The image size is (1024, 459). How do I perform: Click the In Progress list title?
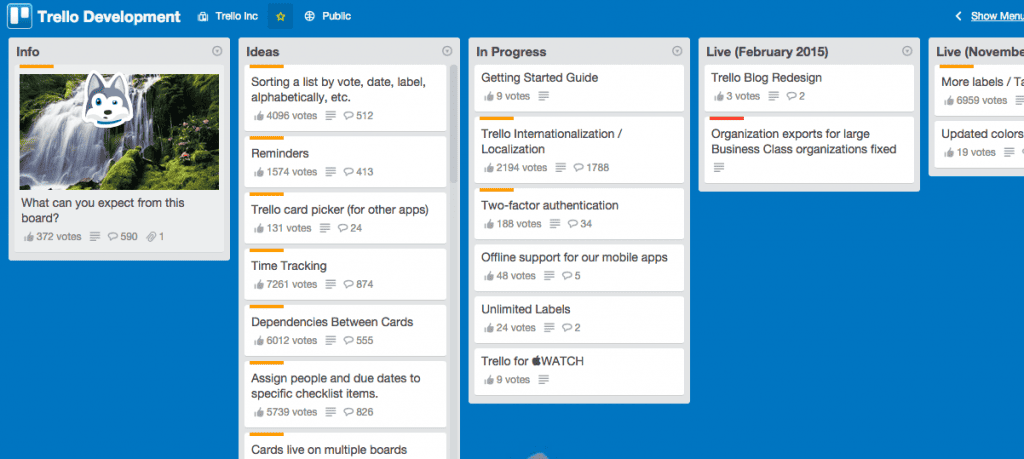point(511,52)
